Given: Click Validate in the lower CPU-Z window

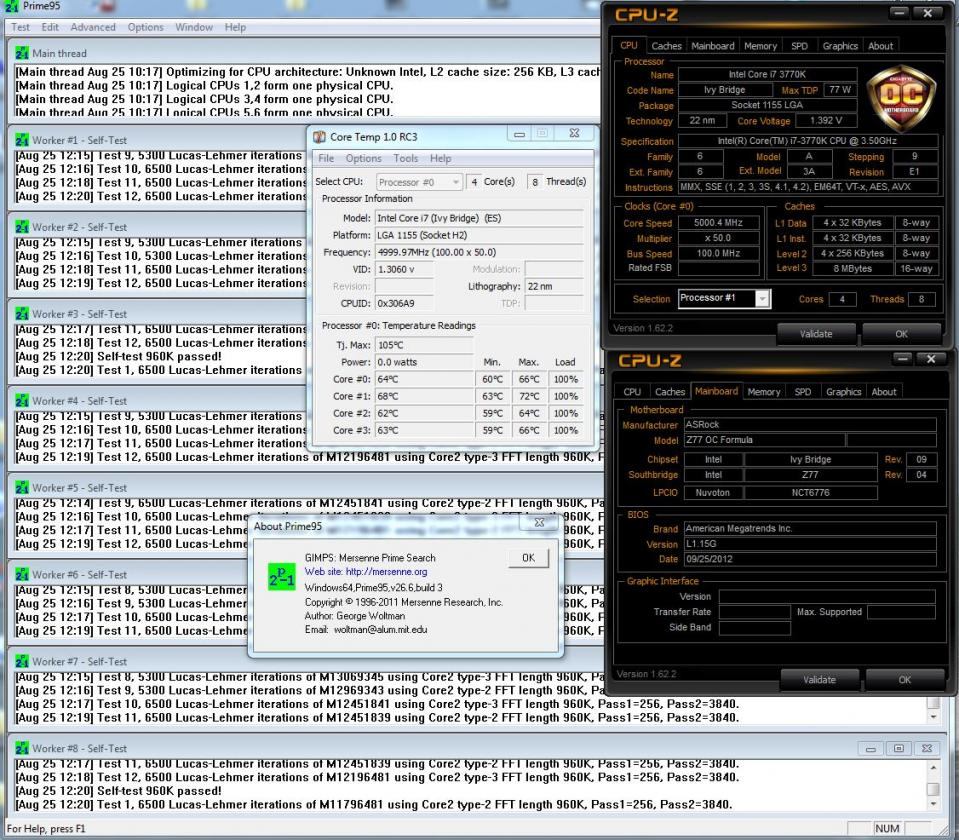Looking at the screenshot, I should point(819,680).
